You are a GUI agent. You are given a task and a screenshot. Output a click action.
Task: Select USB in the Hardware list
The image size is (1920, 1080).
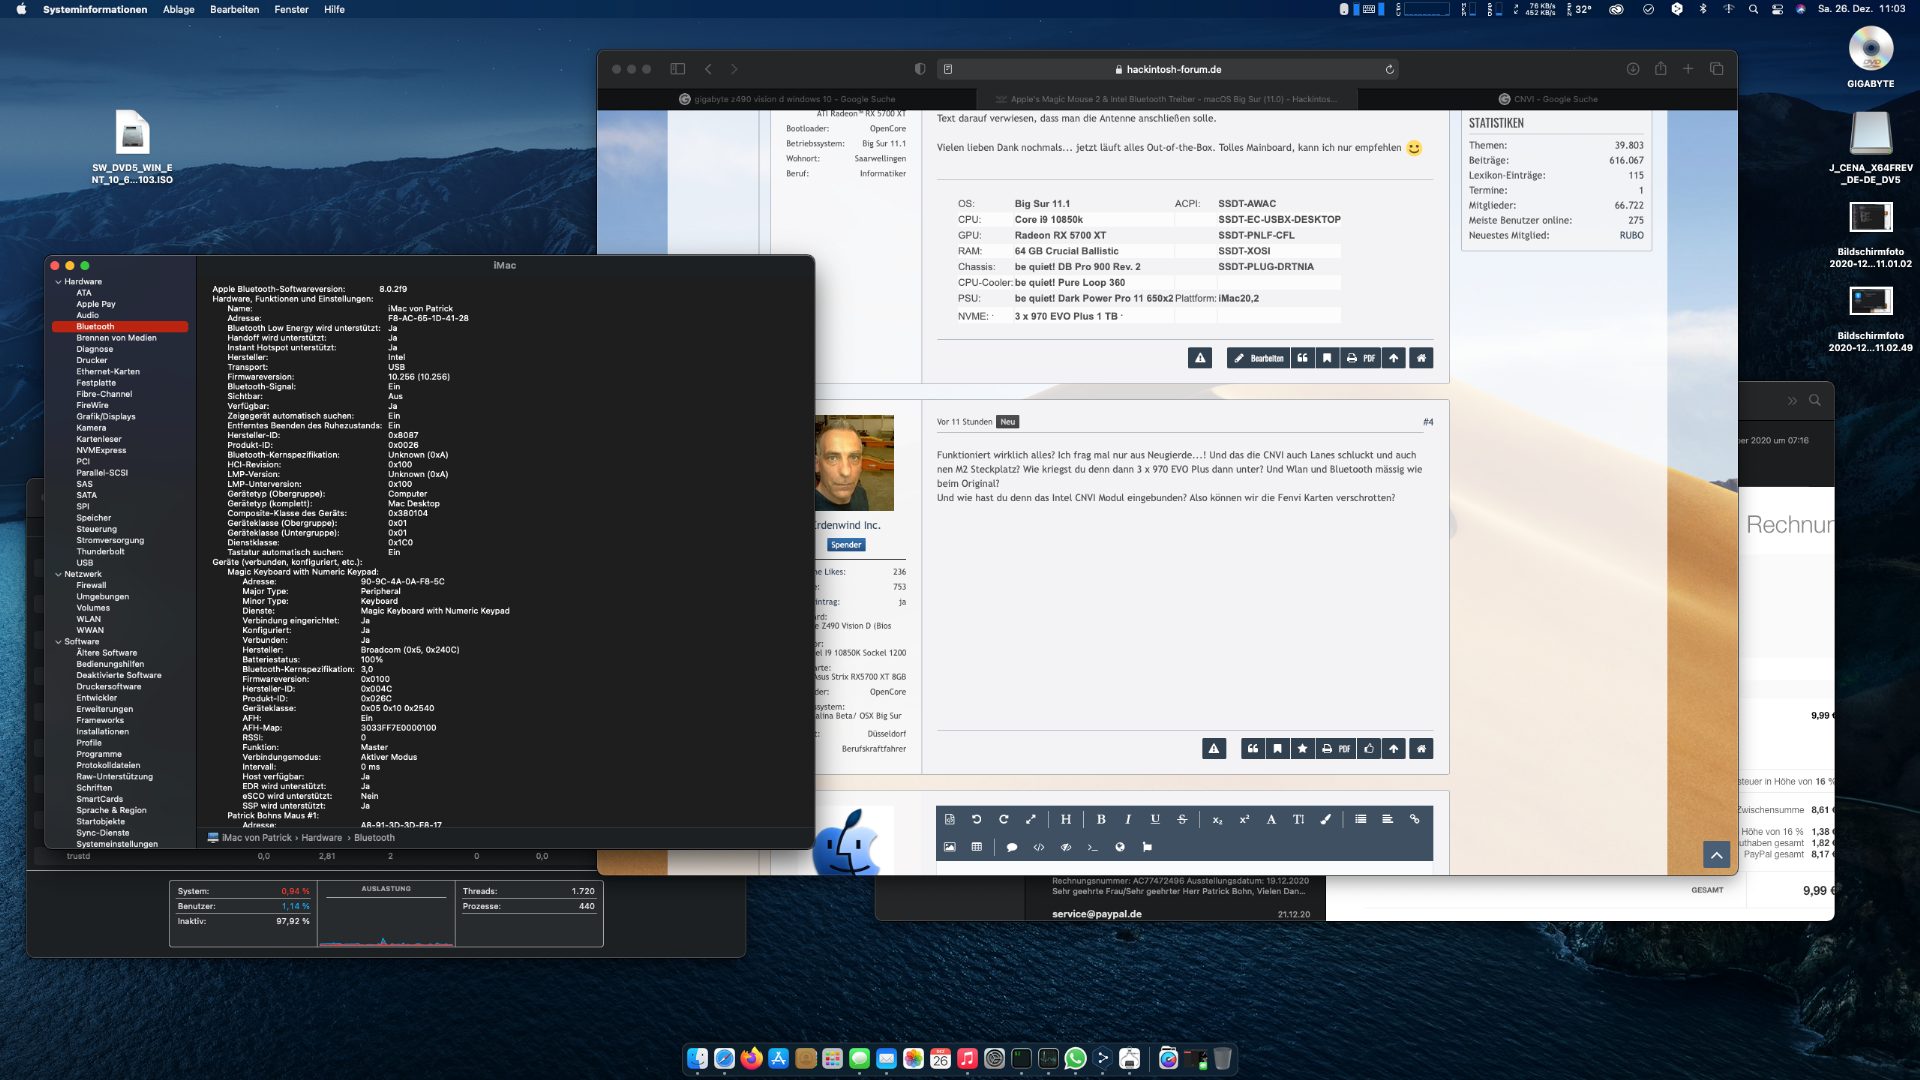(x=84, y=563)
